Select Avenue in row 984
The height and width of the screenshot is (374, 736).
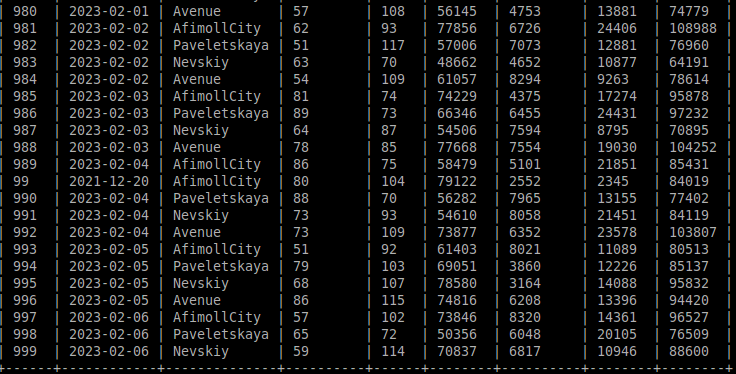197,79
